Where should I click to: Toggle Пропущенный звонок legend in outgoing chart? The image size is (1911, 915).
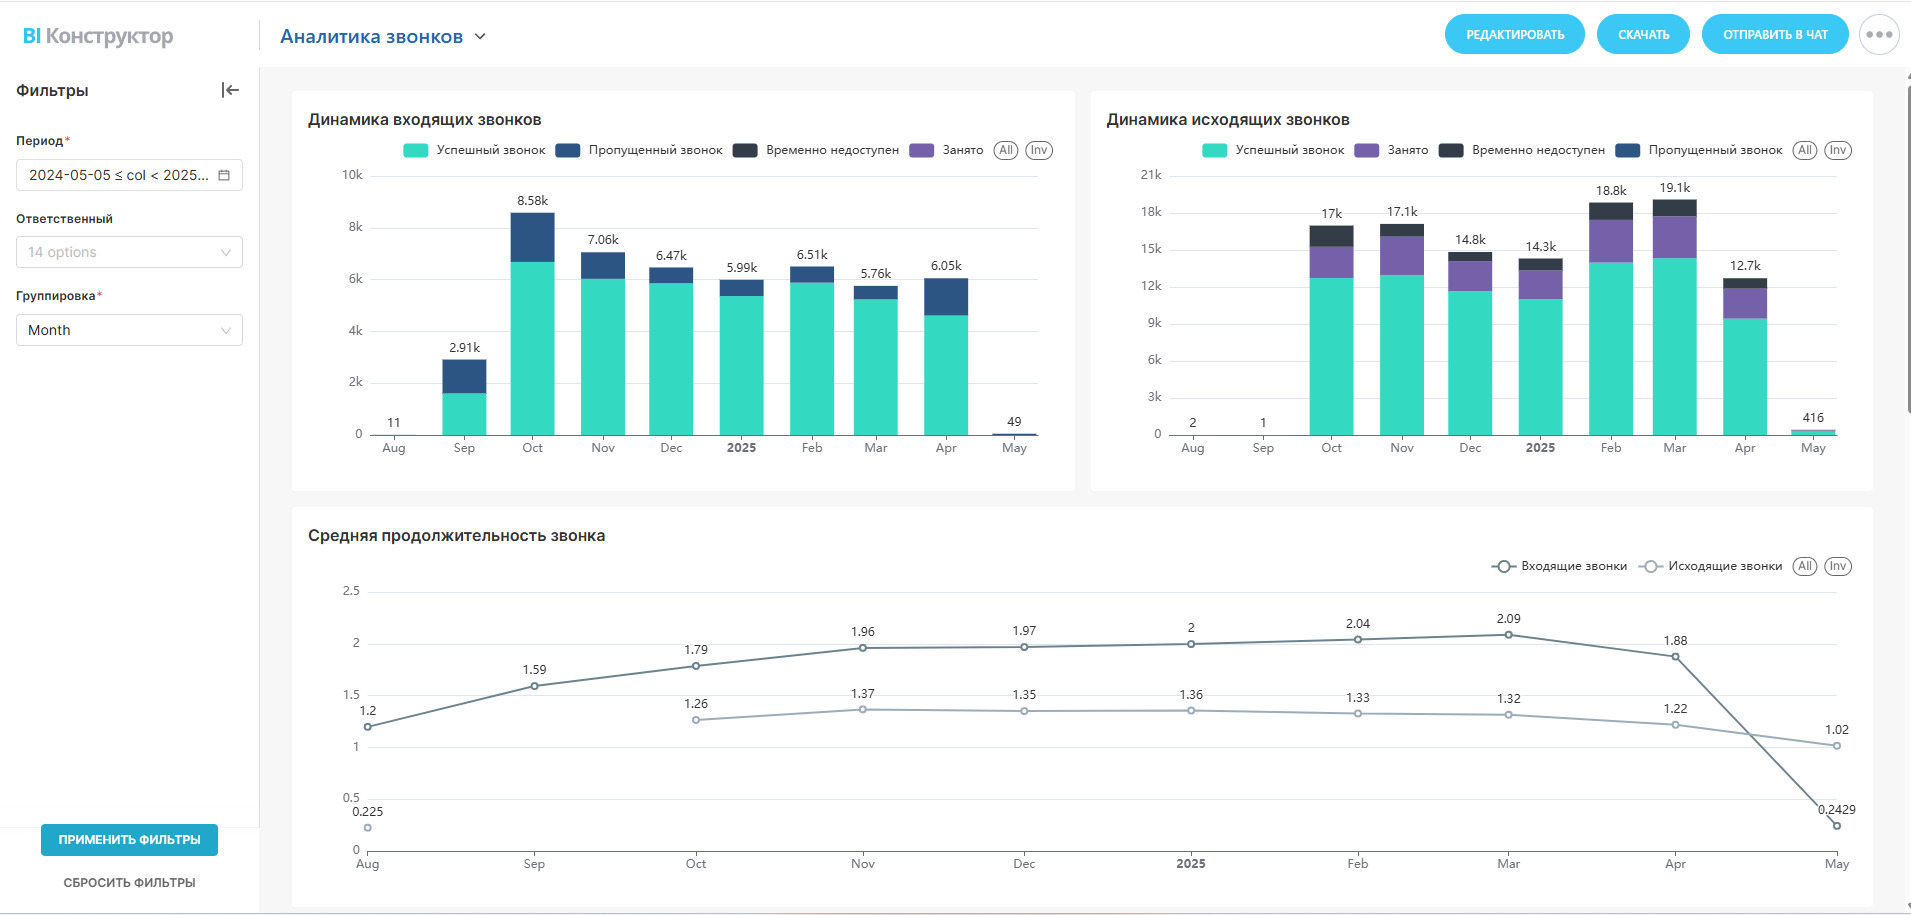point(1699,150)
